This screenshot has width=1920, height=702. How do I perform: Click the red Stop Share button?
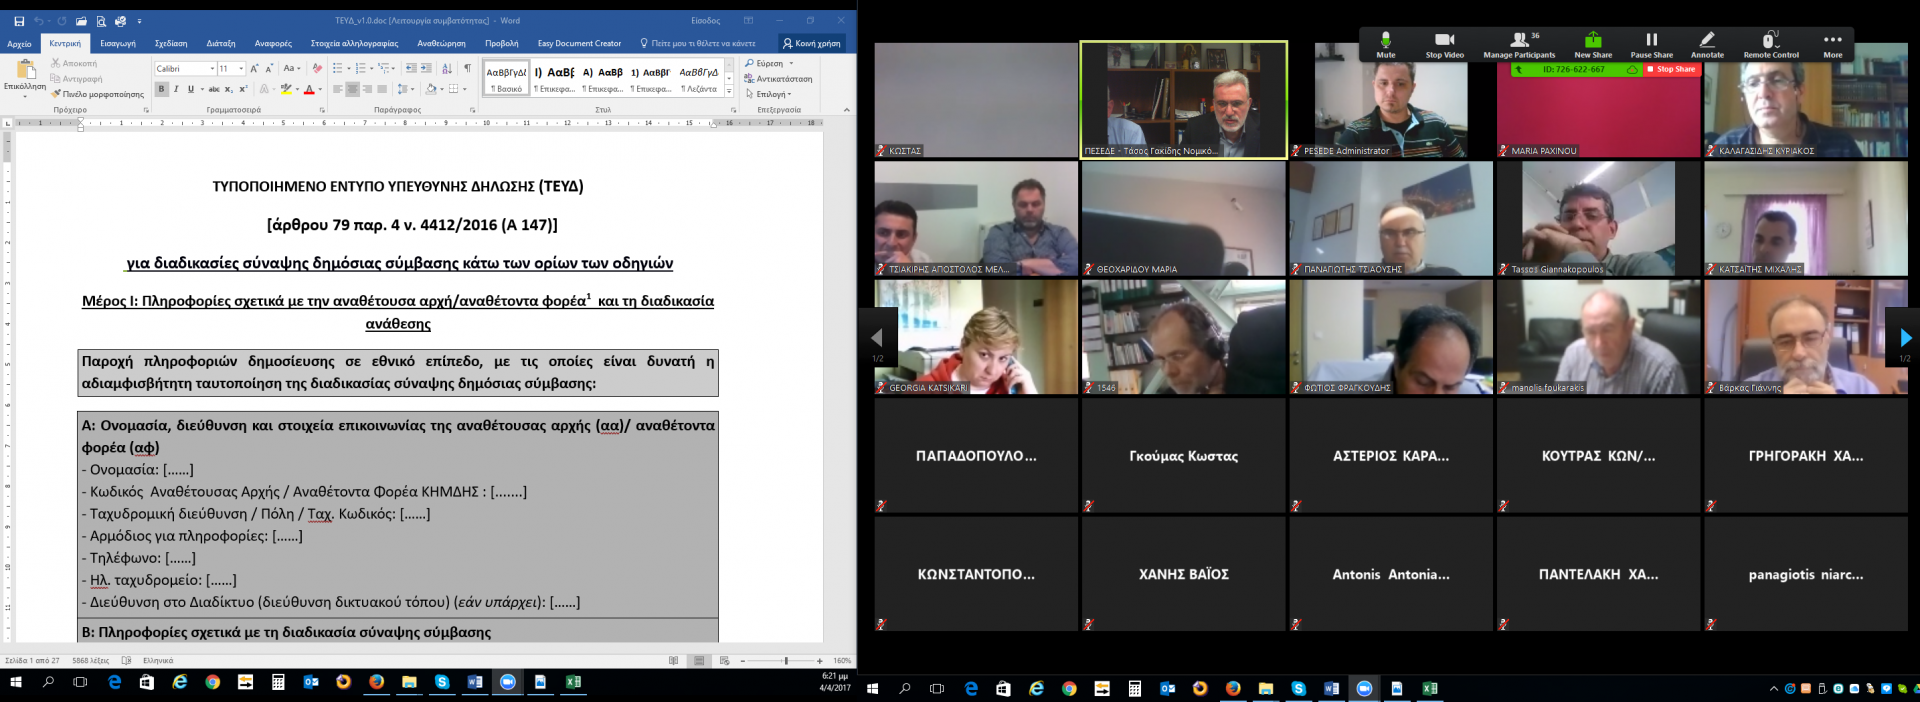(1671, 70)
